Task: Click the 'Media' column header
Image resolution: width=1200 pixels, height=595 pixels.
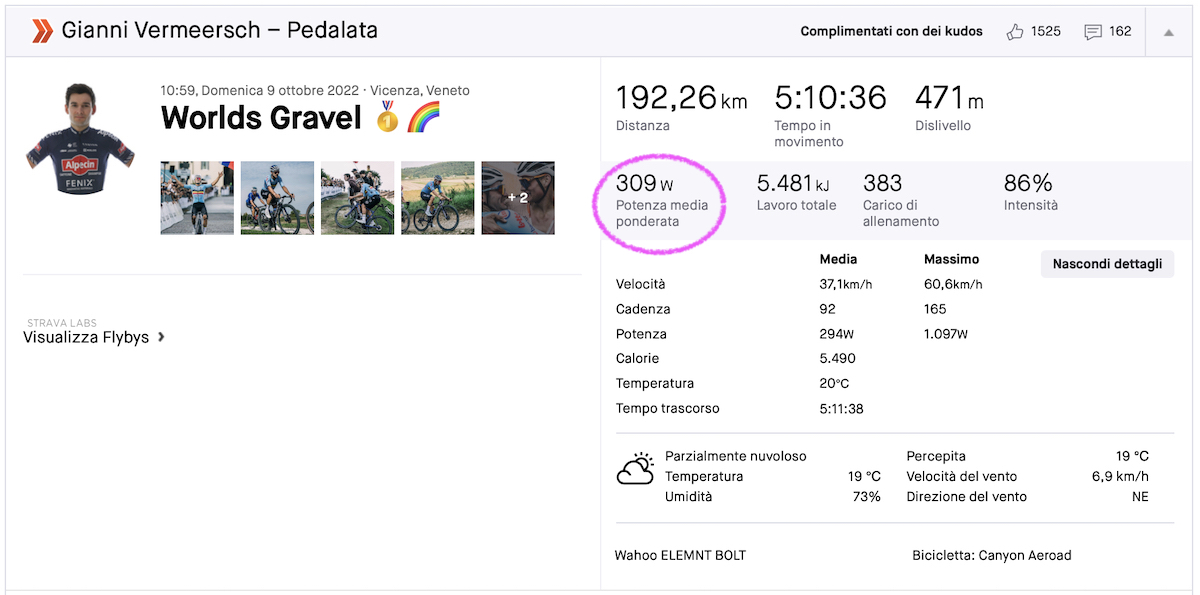Action: [838, 260]
